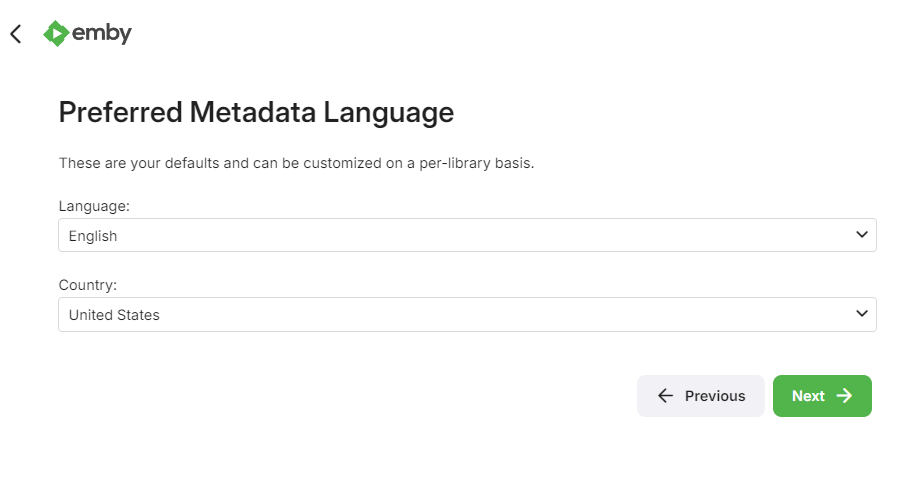
Task: Select the United States value text
Action: point(114,315)
